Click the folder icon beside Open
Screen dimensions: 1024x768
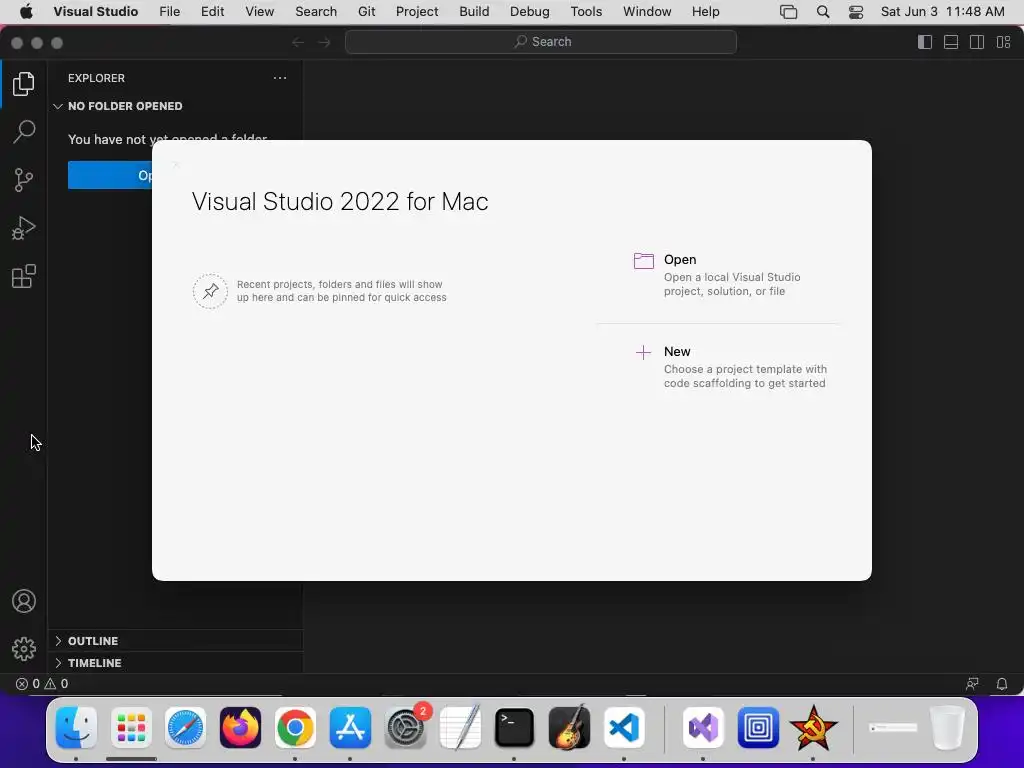pos(643,261)
